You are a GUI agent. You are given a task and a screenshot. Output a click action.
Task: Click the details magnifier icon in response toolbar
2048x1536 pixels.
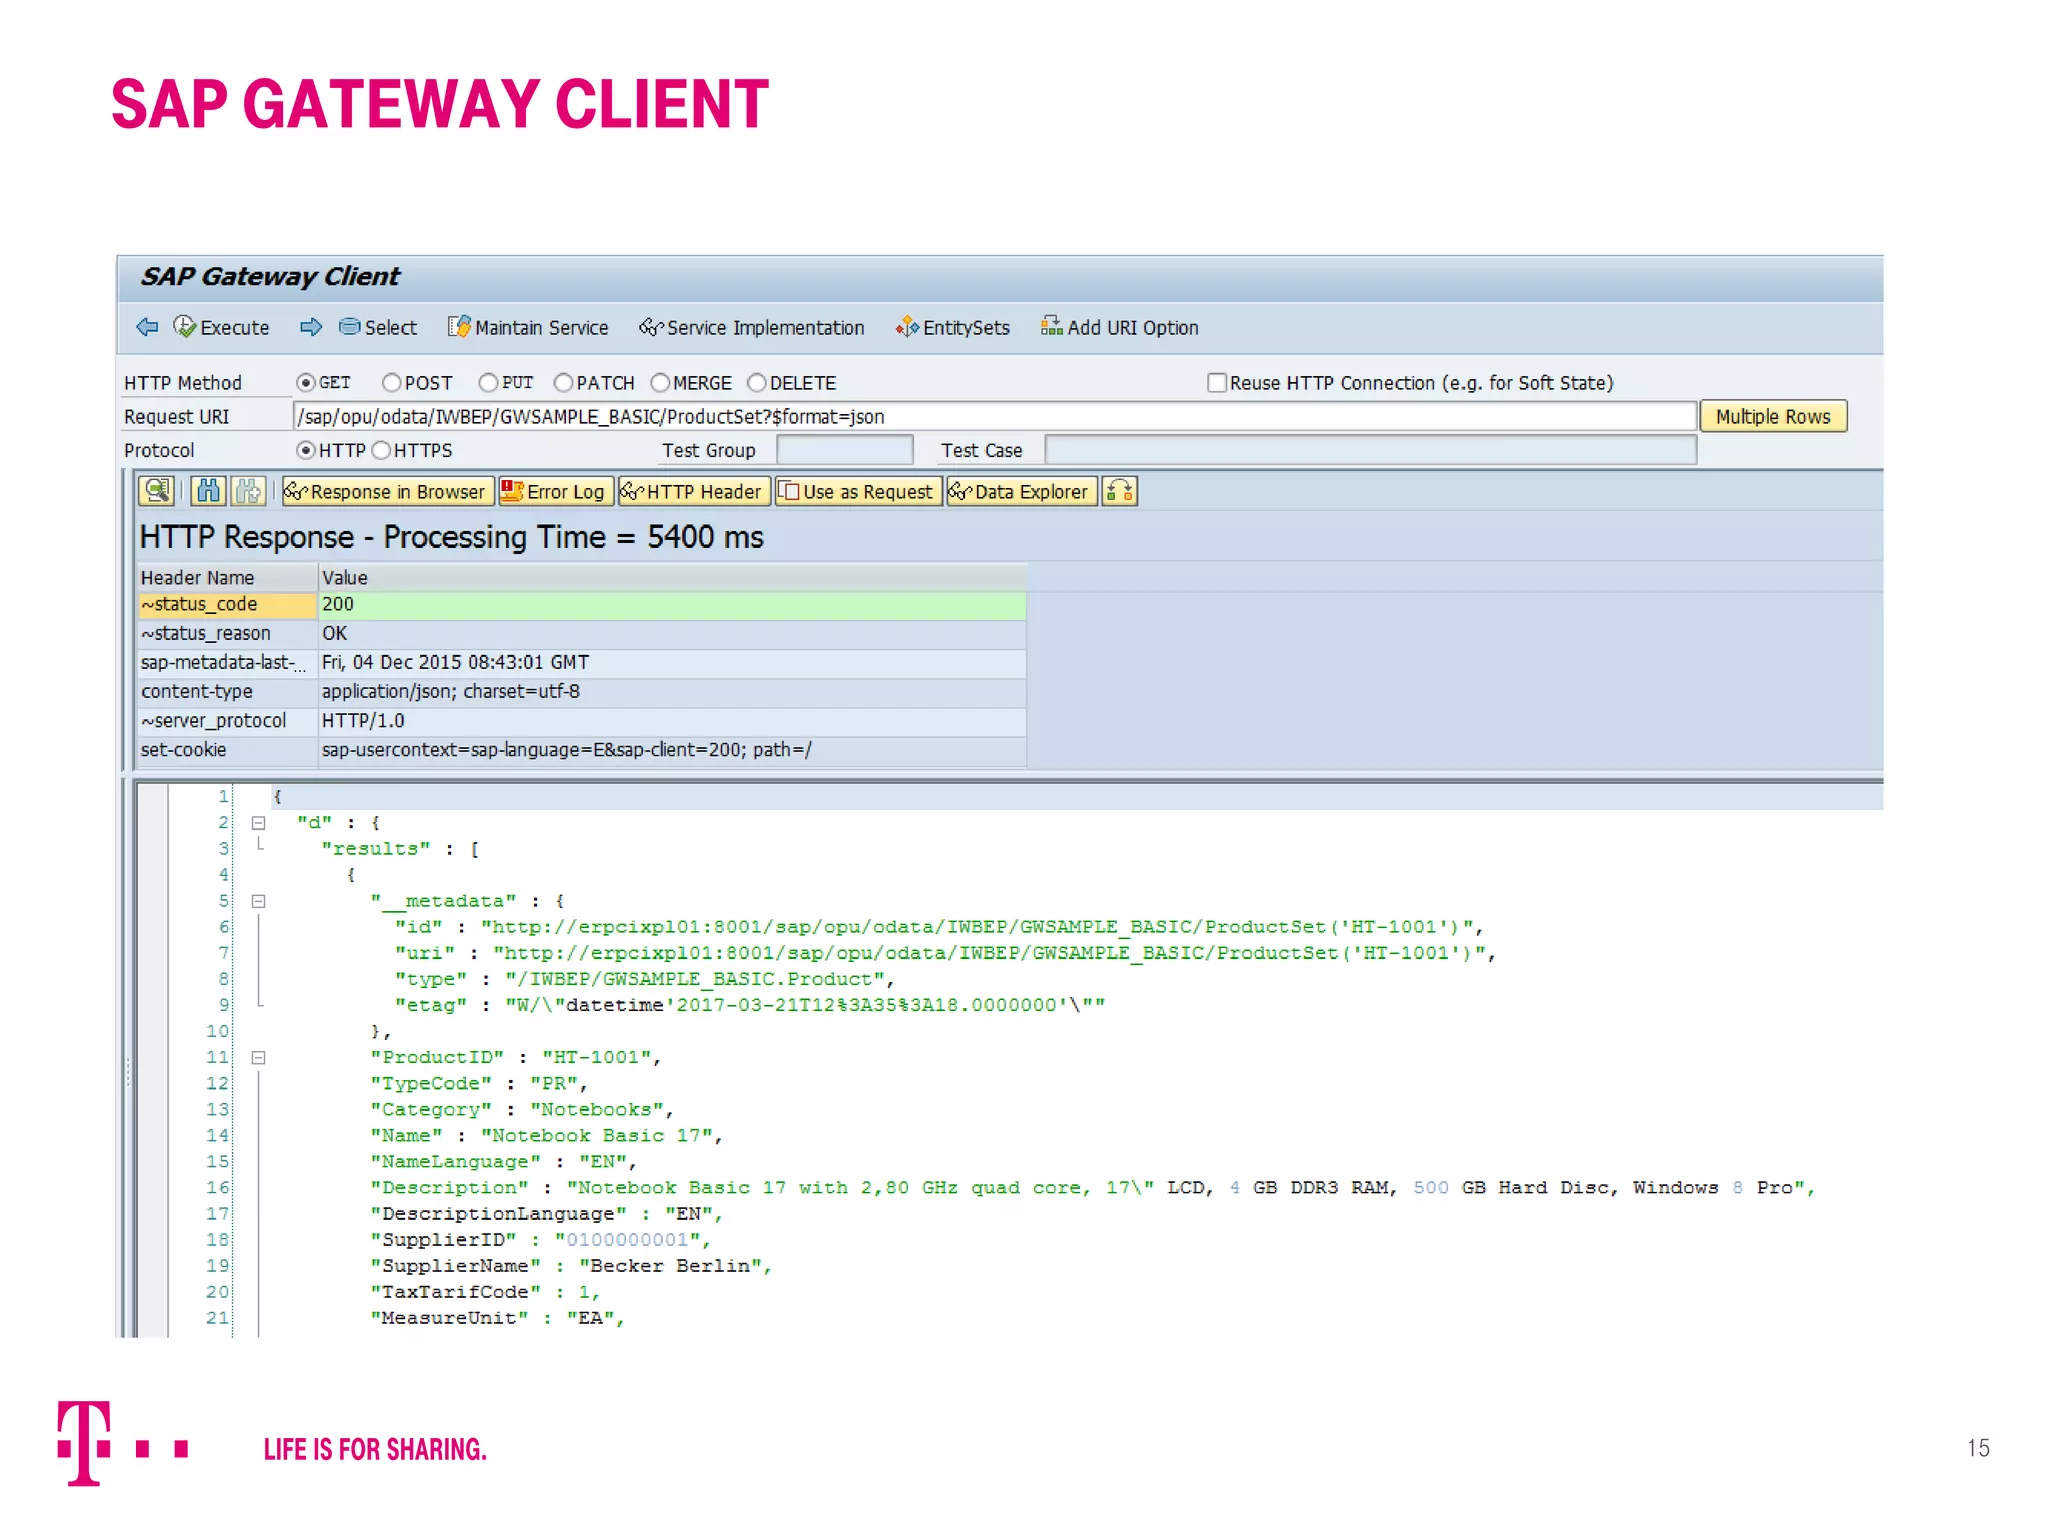coord(158,491)
